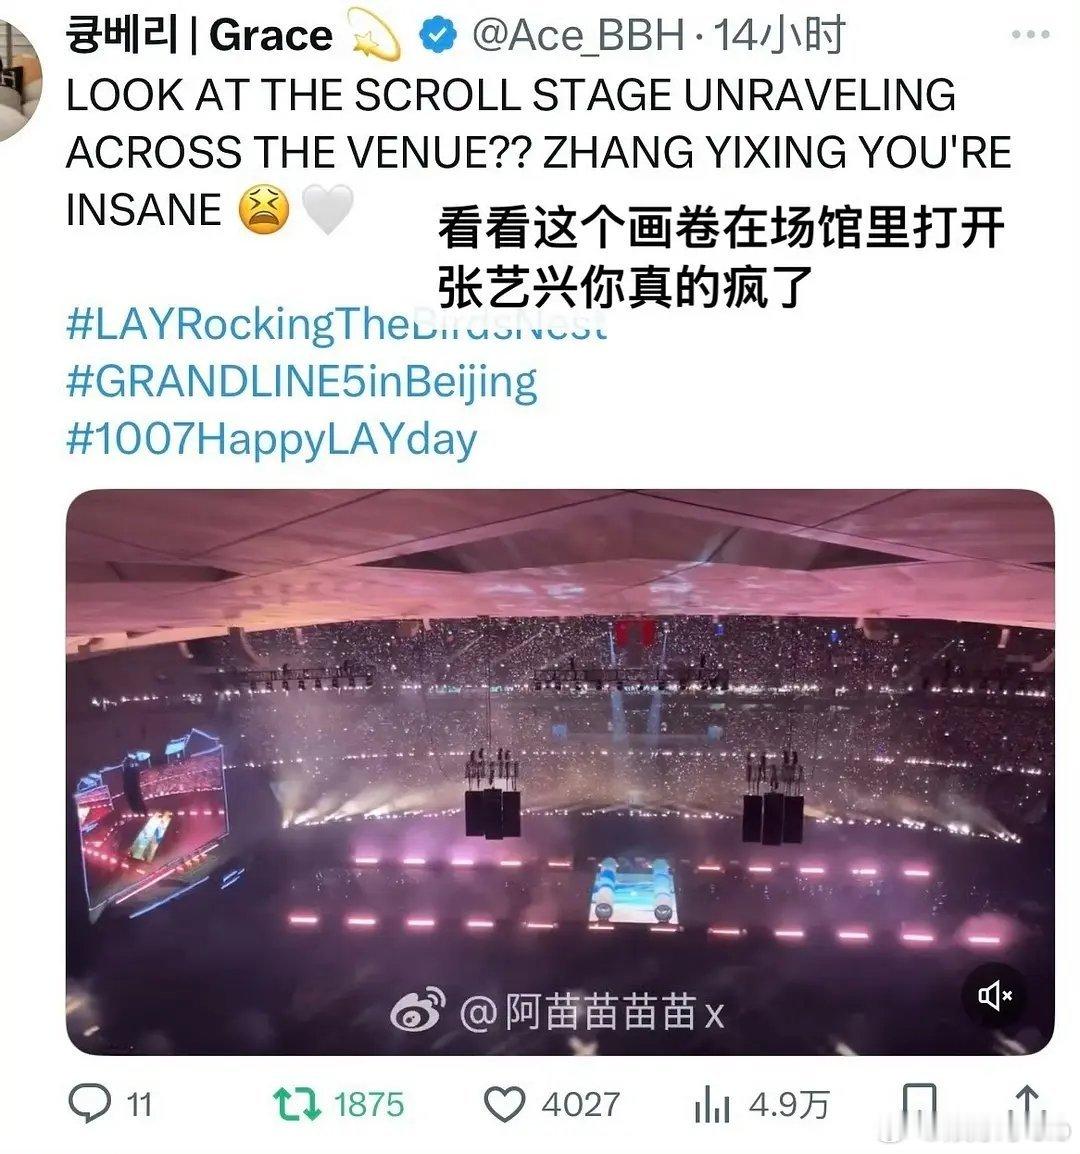Click the blue verified badge

tap(438, 35)
